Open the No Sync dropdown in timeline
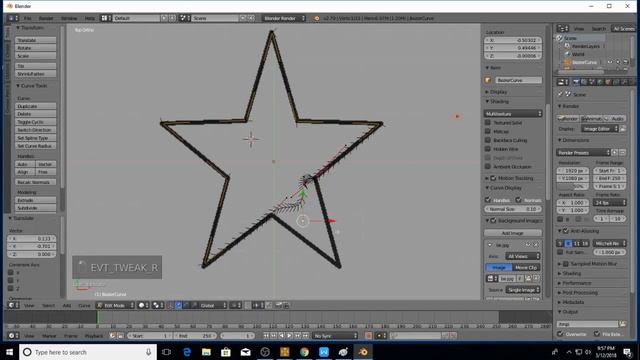 tap(335, 336)
